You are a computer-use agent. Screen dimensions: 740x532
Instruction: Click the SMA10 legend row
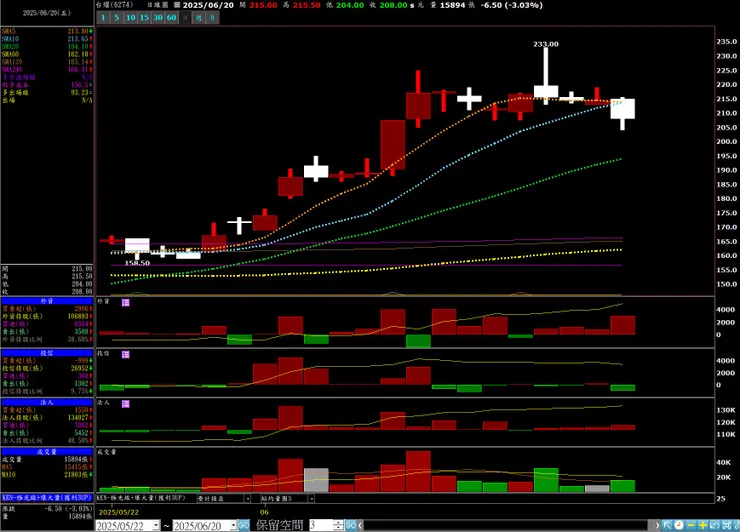coord(47,39)
